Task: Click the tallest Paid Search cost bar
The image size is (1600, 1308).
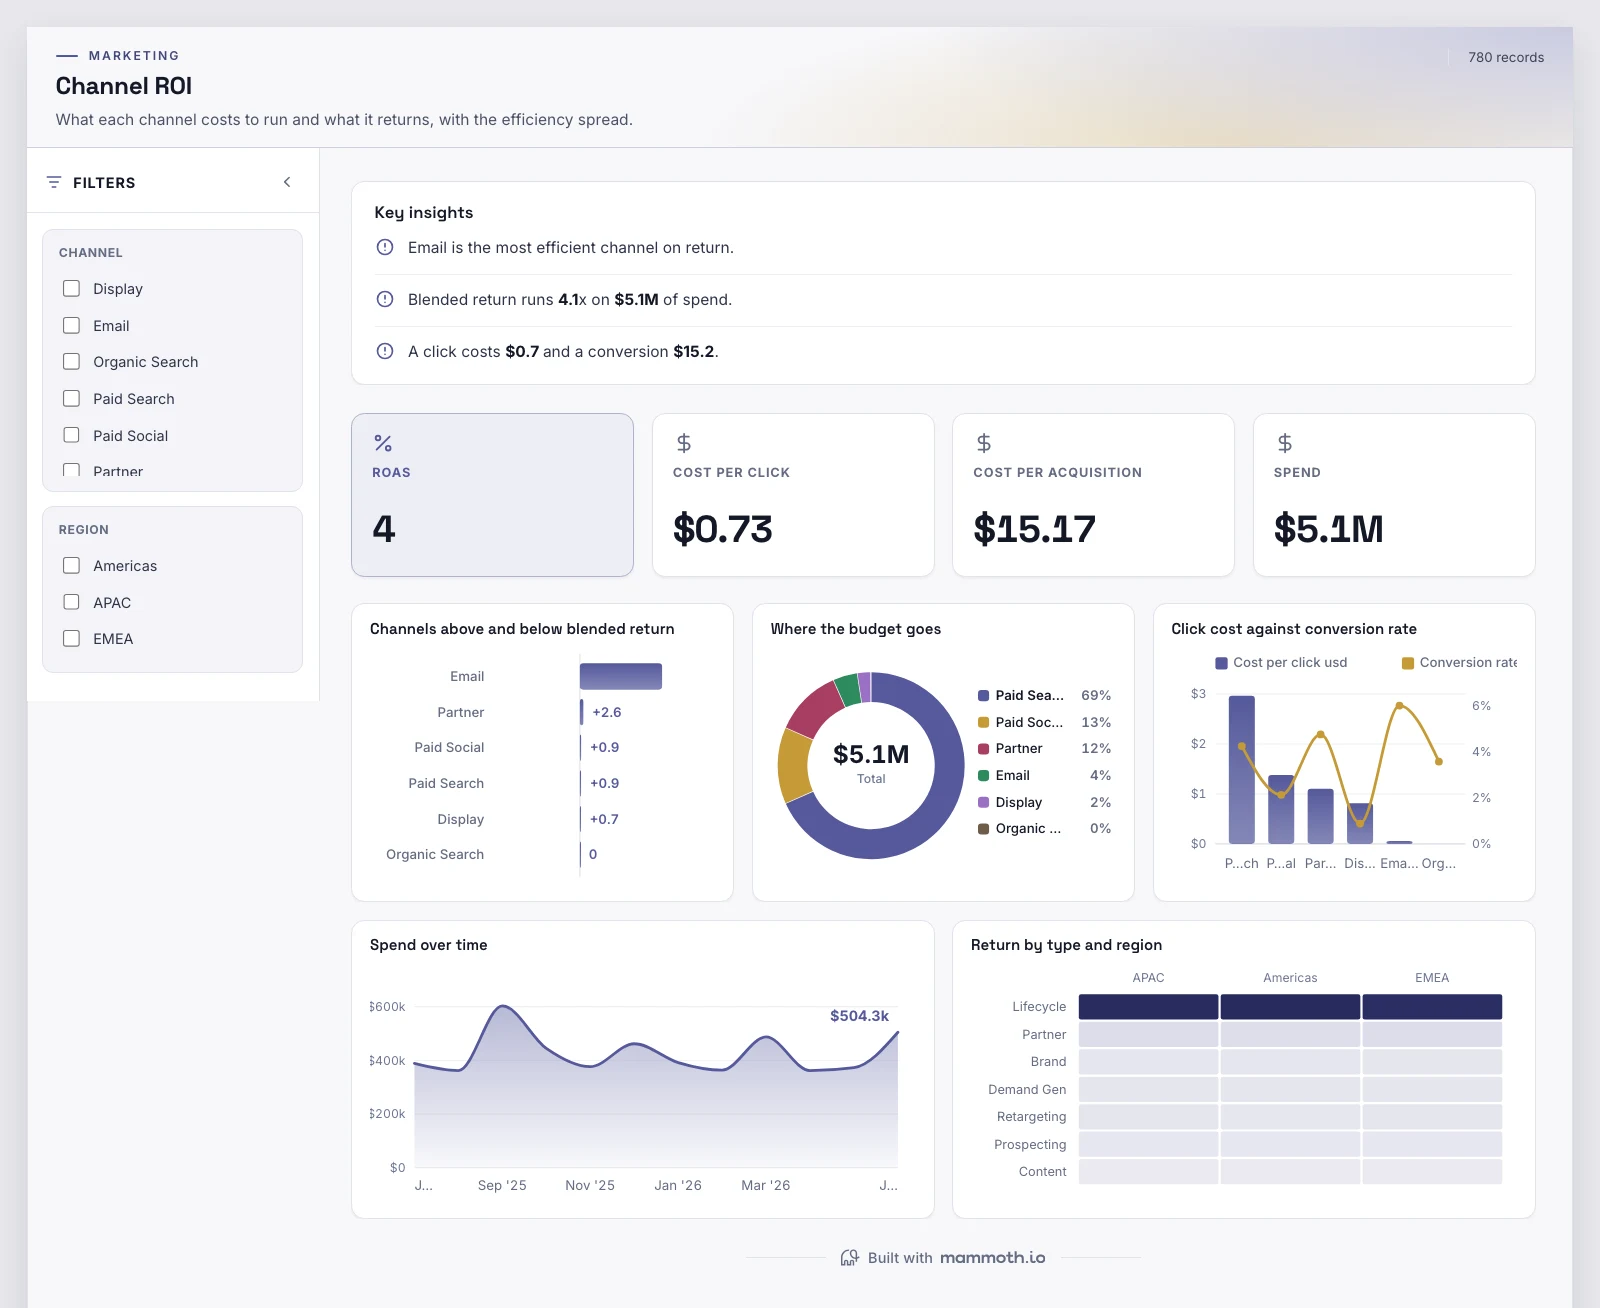Action: (1241, 770)
